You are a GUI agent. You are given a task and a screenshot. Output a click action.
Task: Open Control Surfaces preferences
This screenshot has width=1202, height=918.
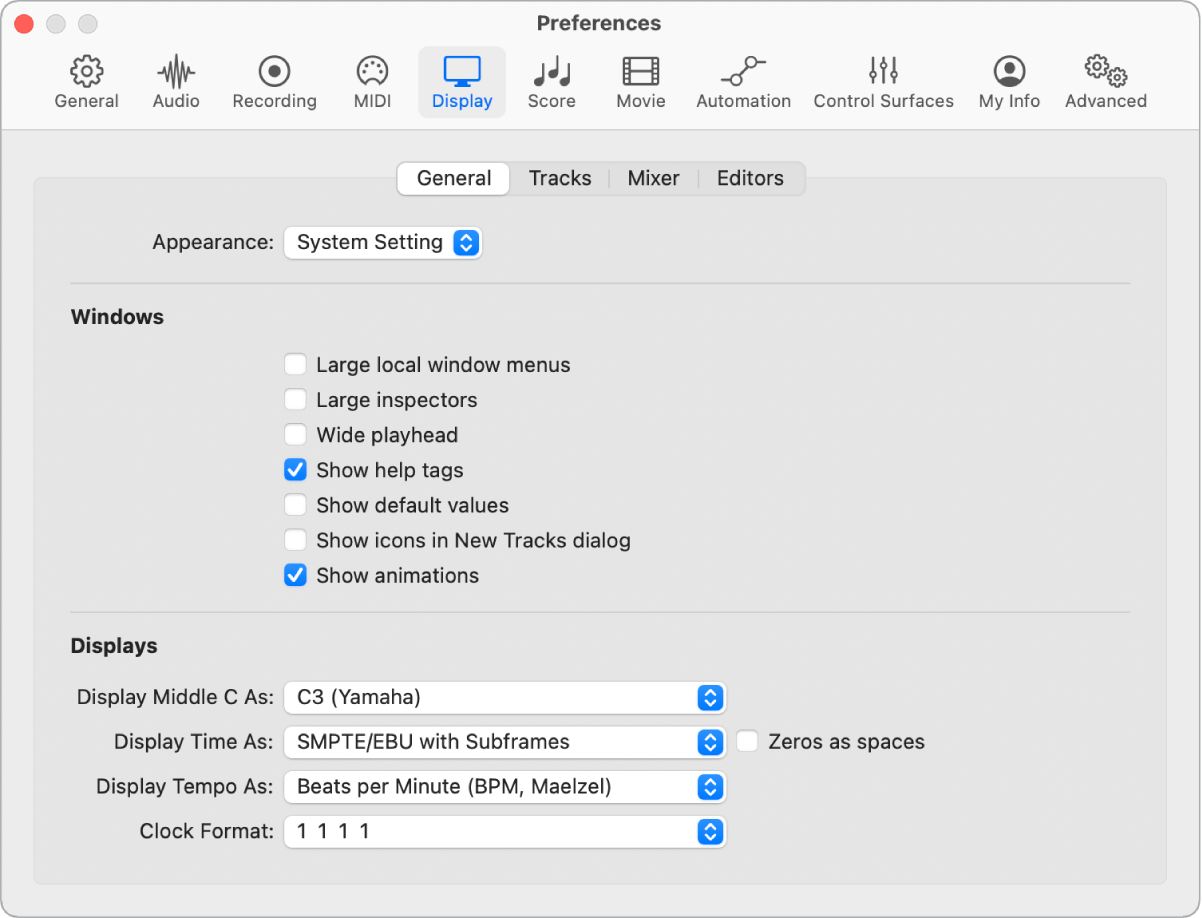point(883,82)
